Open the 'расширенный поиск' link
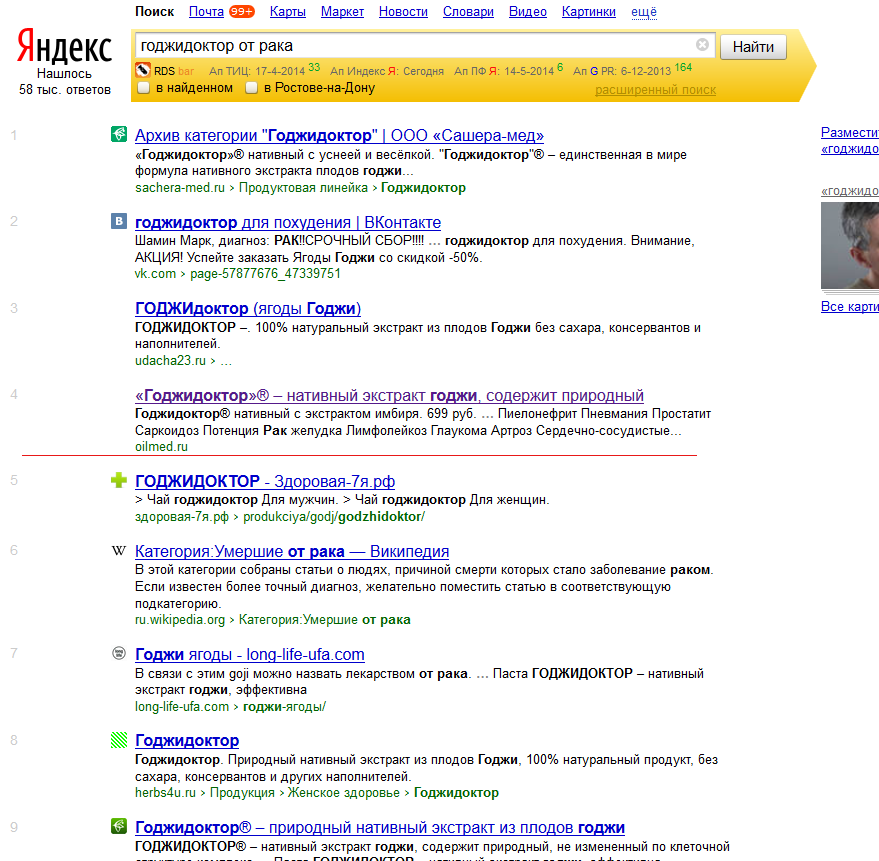Image resolution: width=879 pixels, height=861 pixels. [655, 90]
